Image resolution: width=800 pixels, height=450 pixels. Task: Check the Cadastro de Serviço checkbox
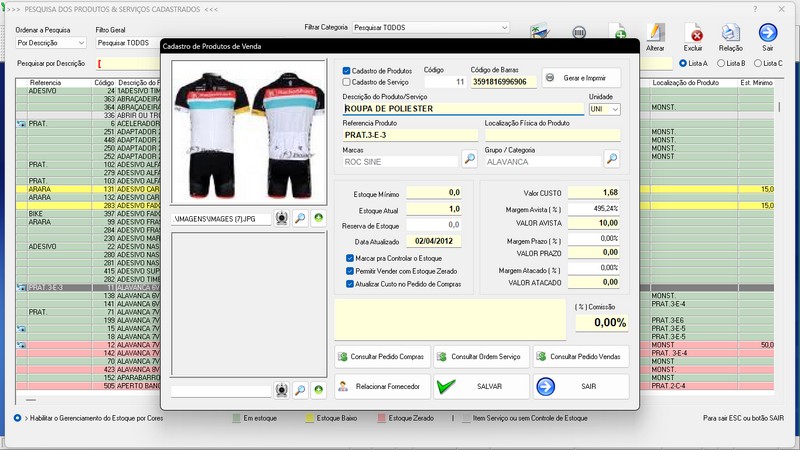[347, 81]
